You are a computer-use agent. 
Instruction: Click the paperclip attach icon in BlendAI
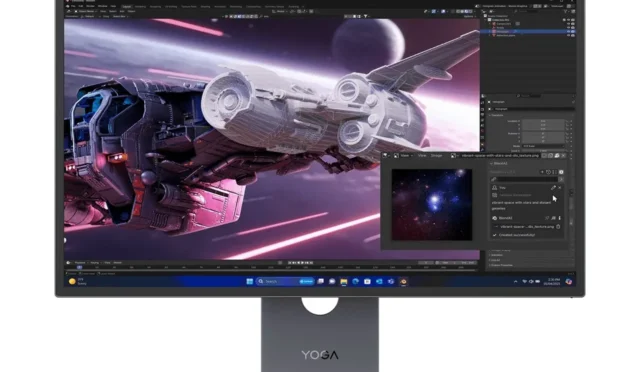[493, 179]
